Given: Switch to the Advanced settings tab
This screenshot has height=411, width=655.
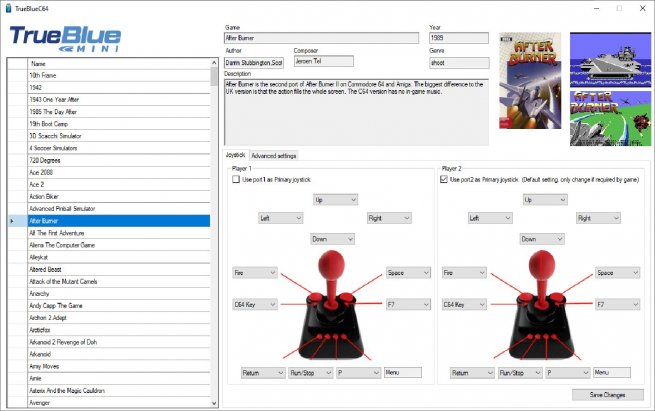Looking at the screenshot, I should coord(274,156).
